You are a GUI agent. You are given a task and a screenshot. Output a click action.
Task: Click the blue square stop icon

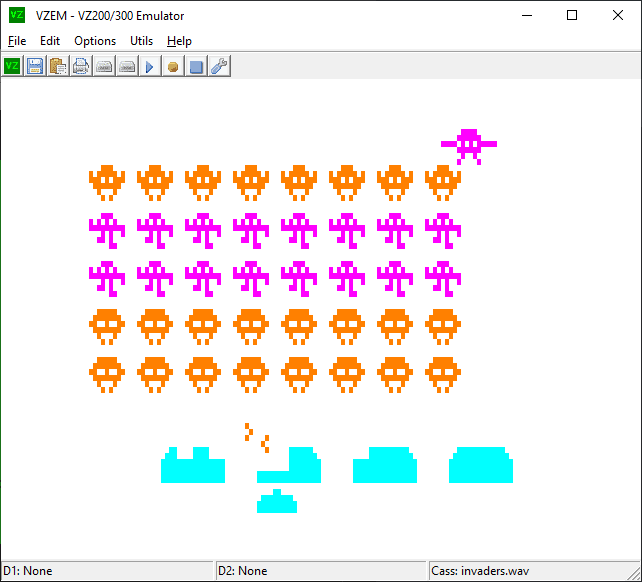point(196,66)
